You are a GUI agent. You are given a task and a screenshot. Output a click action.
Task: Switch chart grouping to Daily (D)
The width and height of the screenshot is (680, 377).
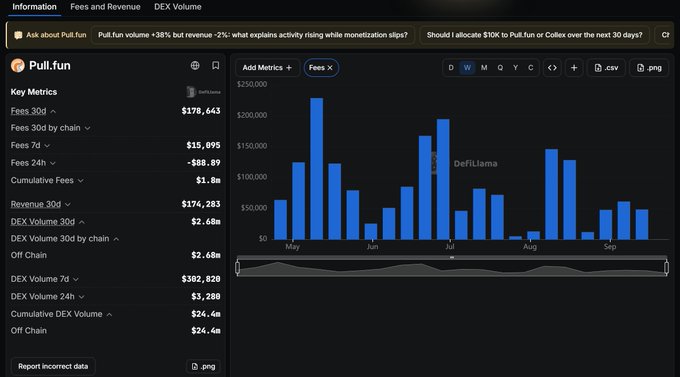pyautogui.click(x=451, y=68)
